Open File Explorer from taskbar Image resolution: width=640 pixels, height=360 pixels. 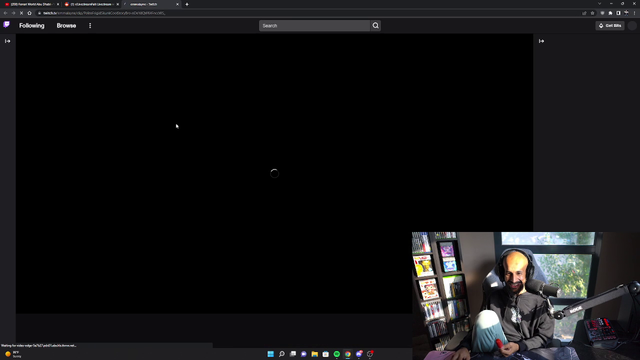click(x=315, y=354)
